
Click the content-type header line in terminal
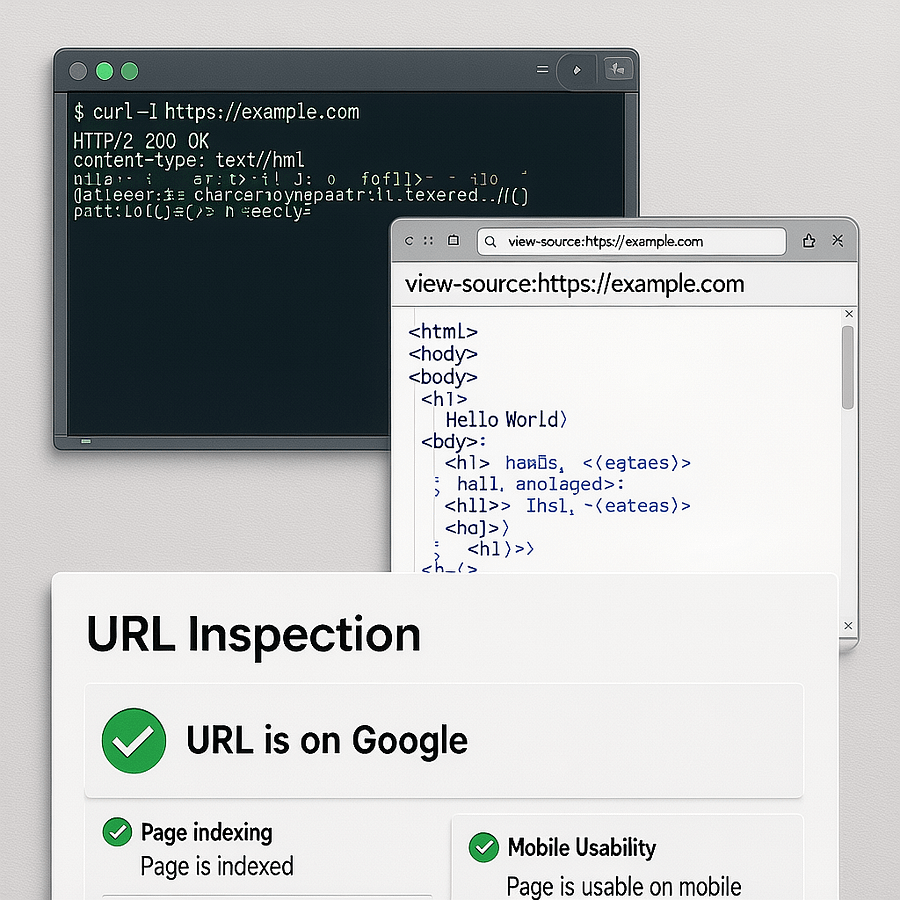click(189, 160)
